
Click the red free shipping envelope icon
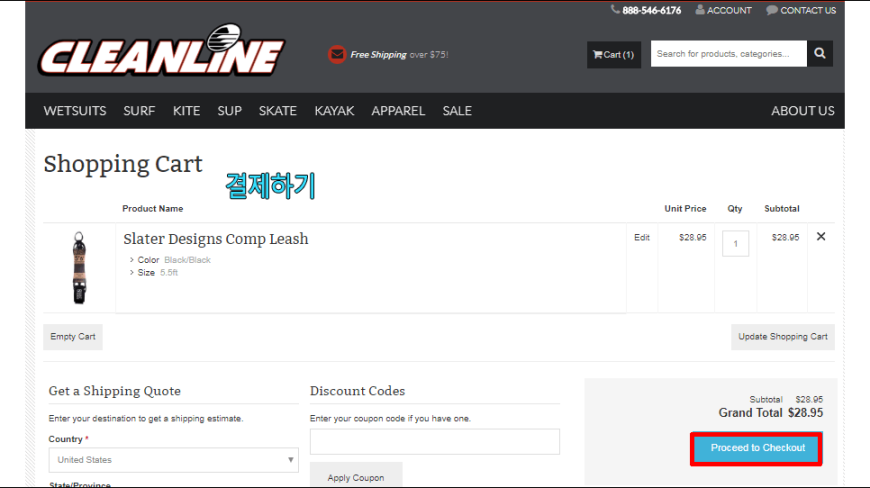[337, 54]
